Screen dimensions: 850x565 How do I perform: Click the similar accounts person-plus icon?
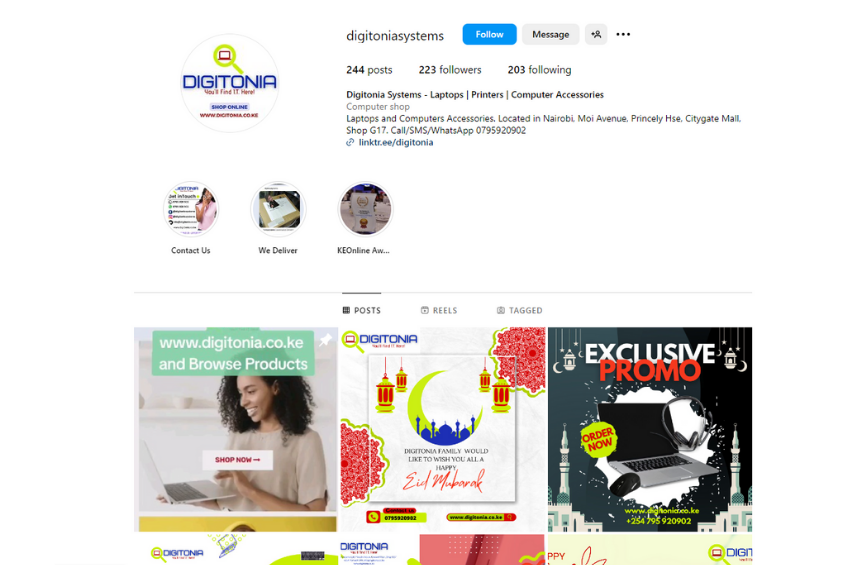596,34
